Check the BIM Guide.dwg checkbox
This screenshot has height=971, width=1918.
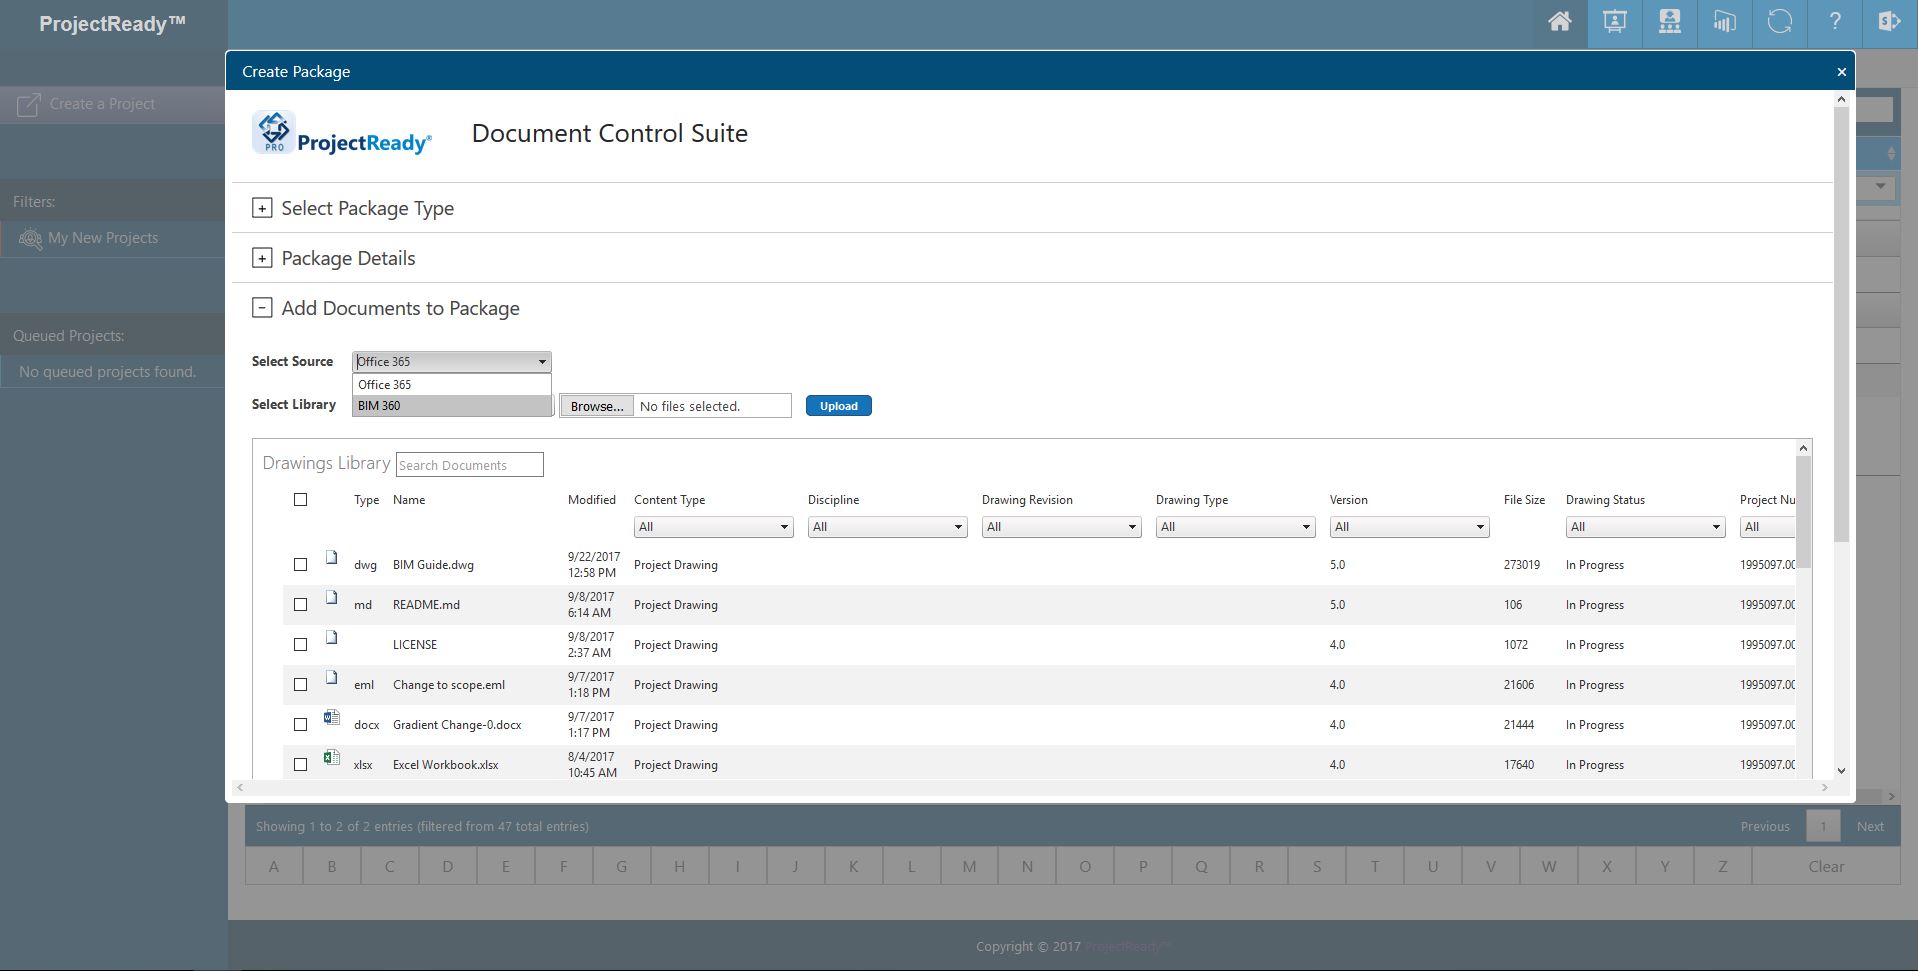[300, 565]
